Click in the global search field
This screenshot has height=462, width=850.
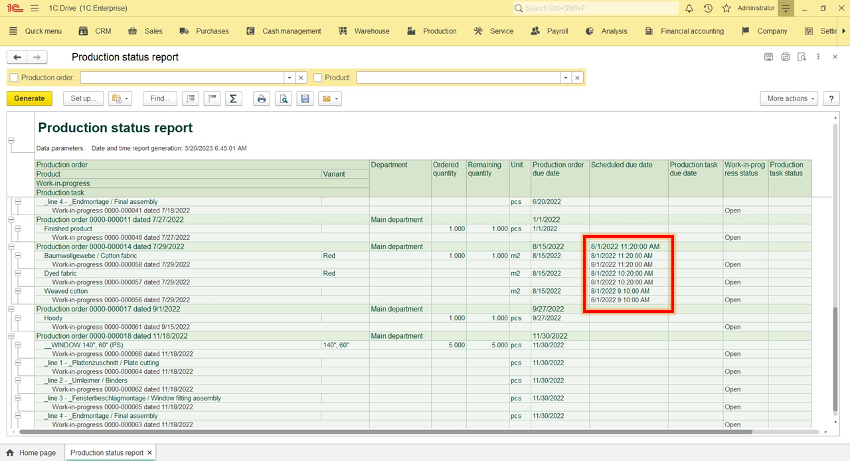click(595, 8)
